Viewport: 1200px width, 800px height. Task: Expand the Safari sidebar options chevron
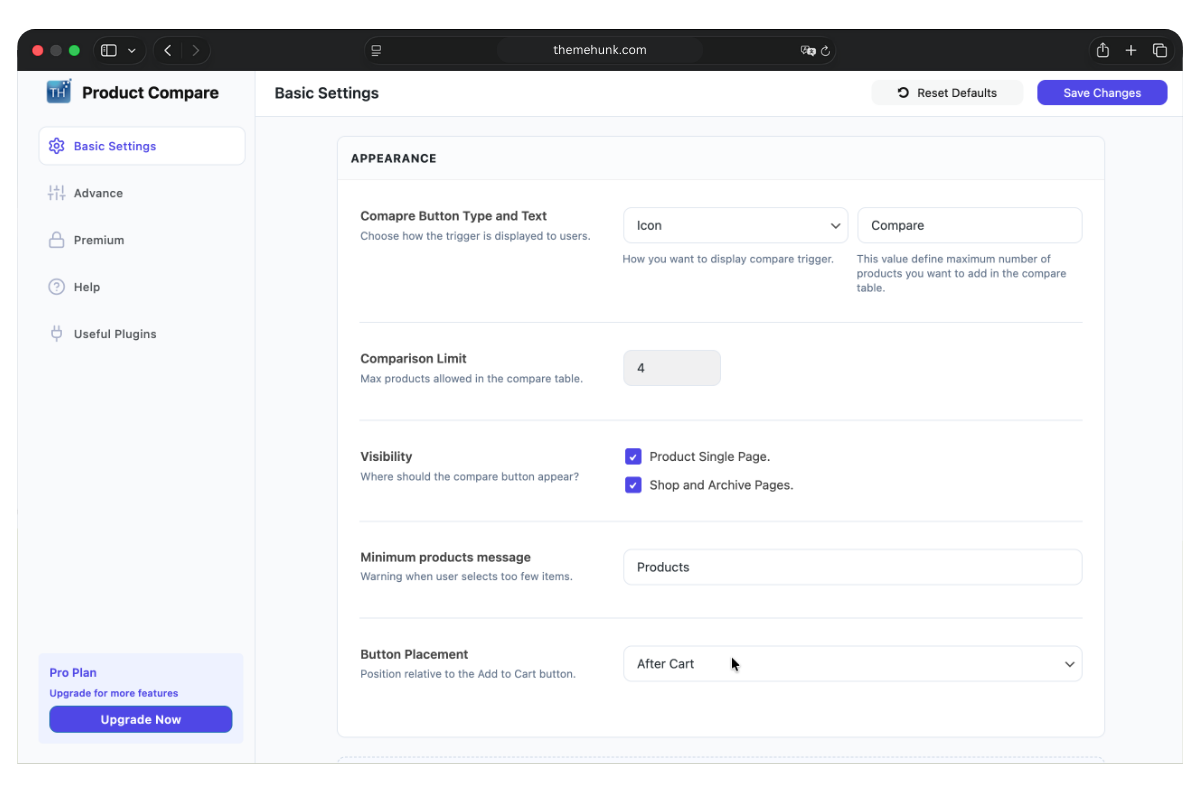pyautogui.click(x=132, y=50)
